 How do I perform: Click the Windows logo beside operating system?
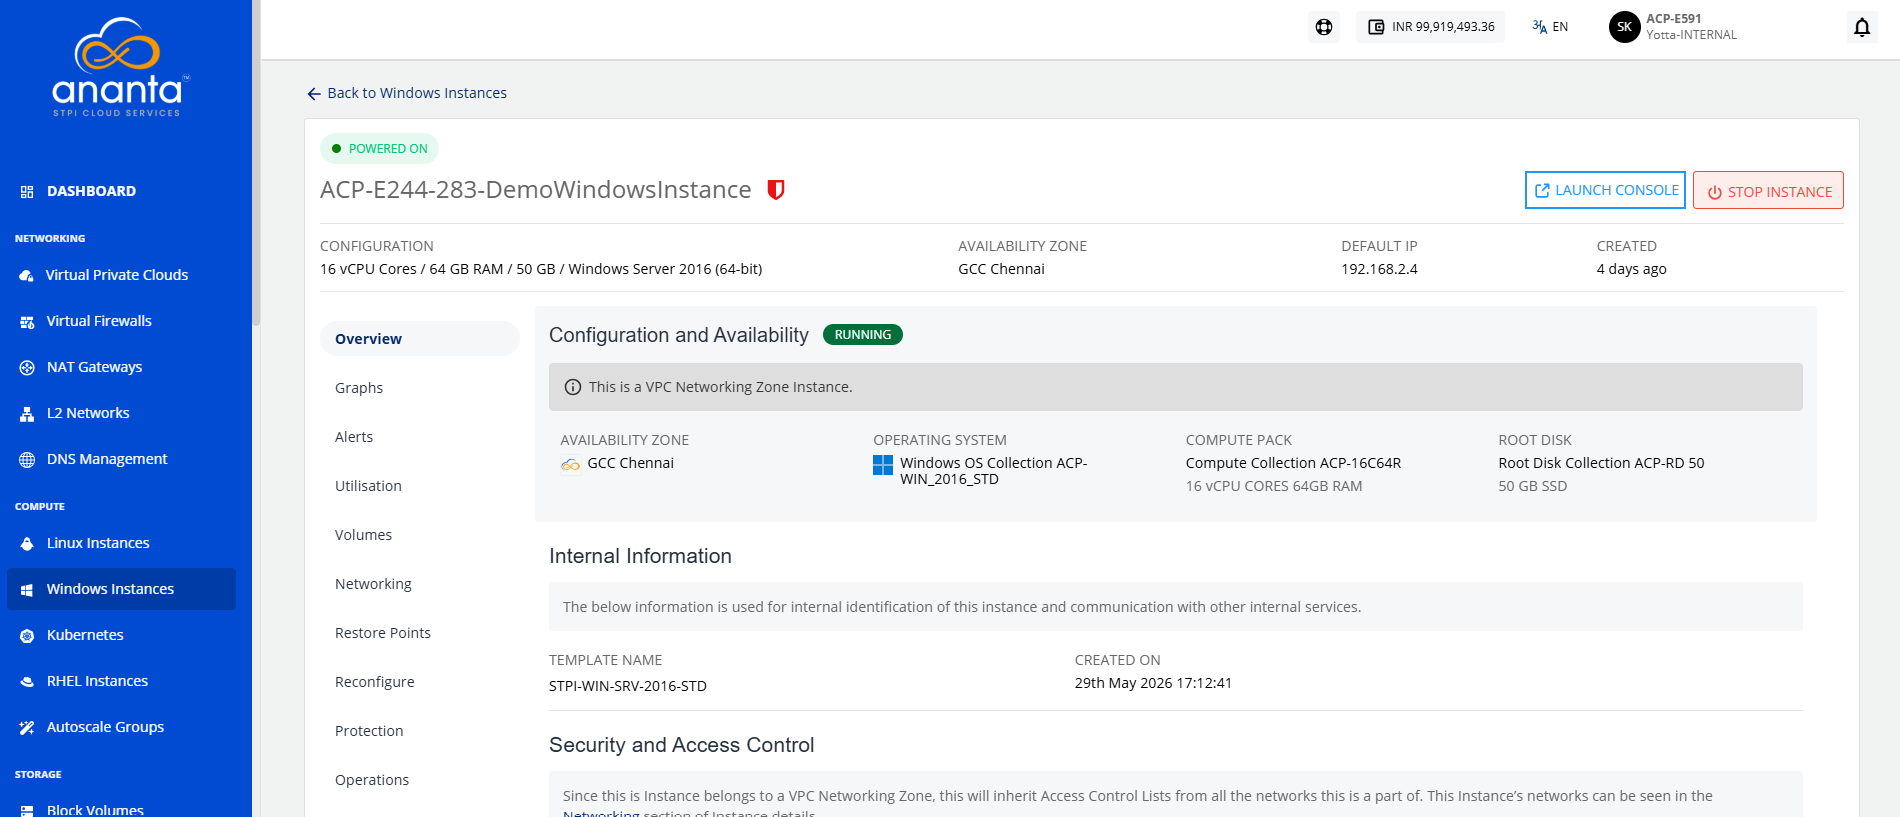point(883,465)
